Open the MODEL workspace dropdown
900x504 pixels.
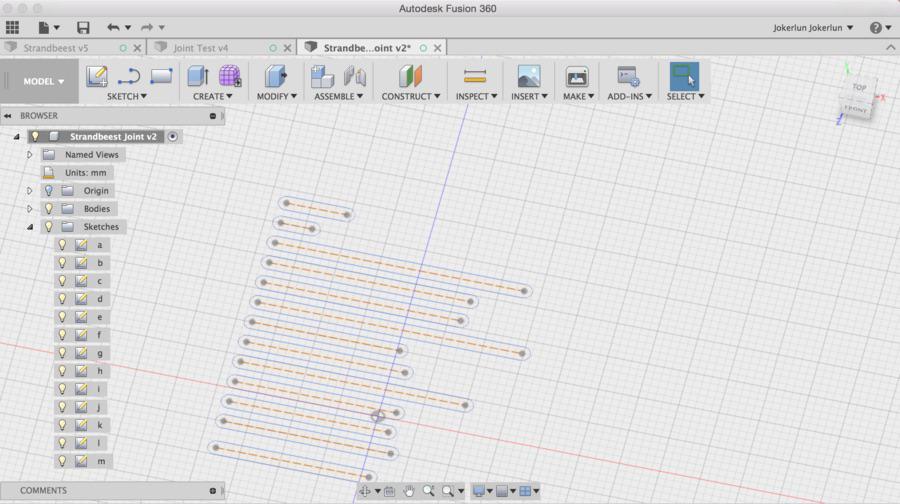coord(43,82)
